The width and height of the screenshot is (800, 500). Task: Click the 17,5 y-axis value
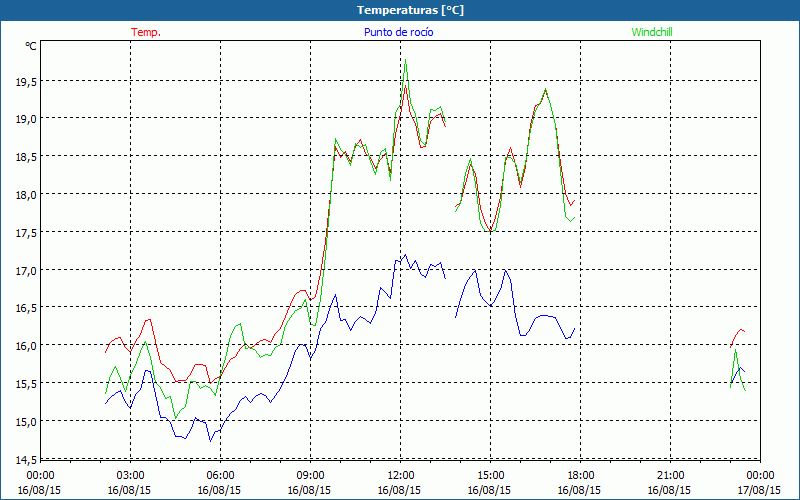pyautogui.click(x=25, y=232)
